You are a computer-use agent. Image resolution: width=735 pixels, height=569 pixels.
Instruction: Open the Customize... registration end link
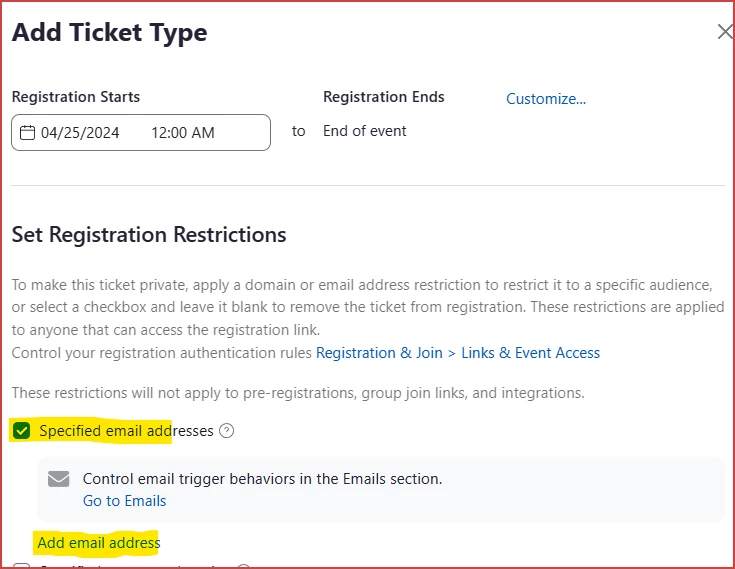point(546,99)
